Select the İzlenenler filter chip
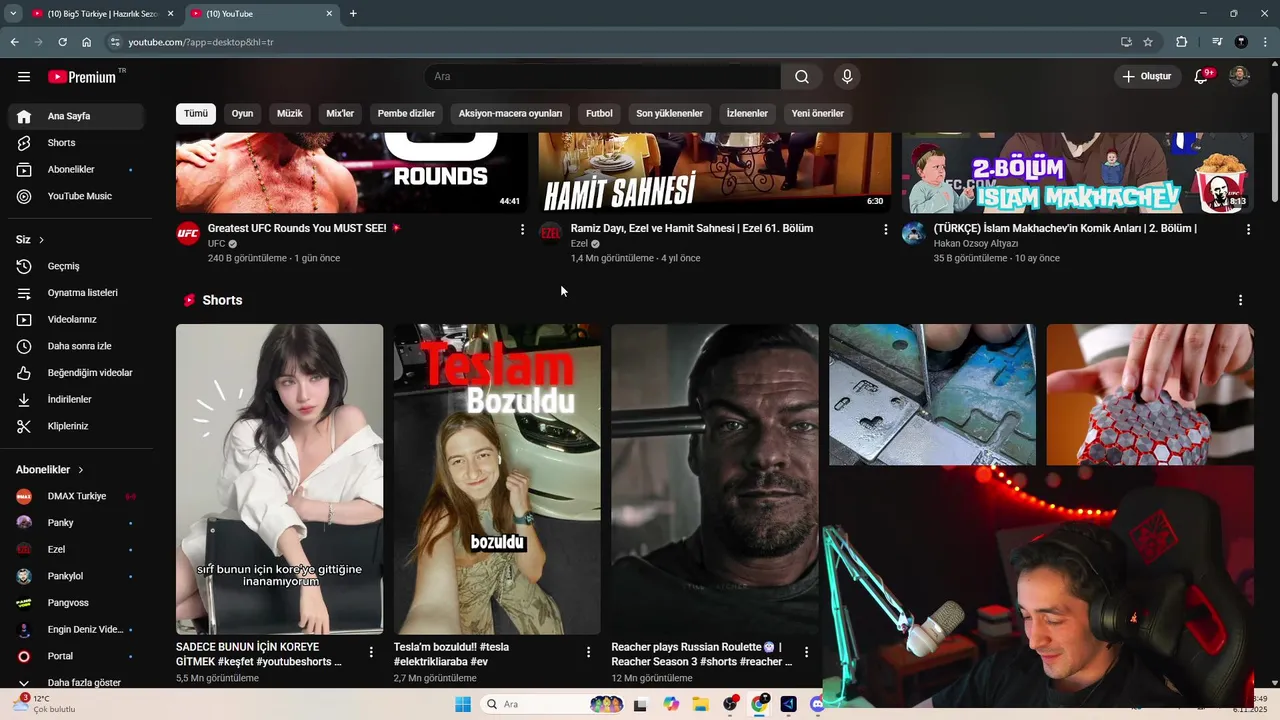 click(747, 114)
